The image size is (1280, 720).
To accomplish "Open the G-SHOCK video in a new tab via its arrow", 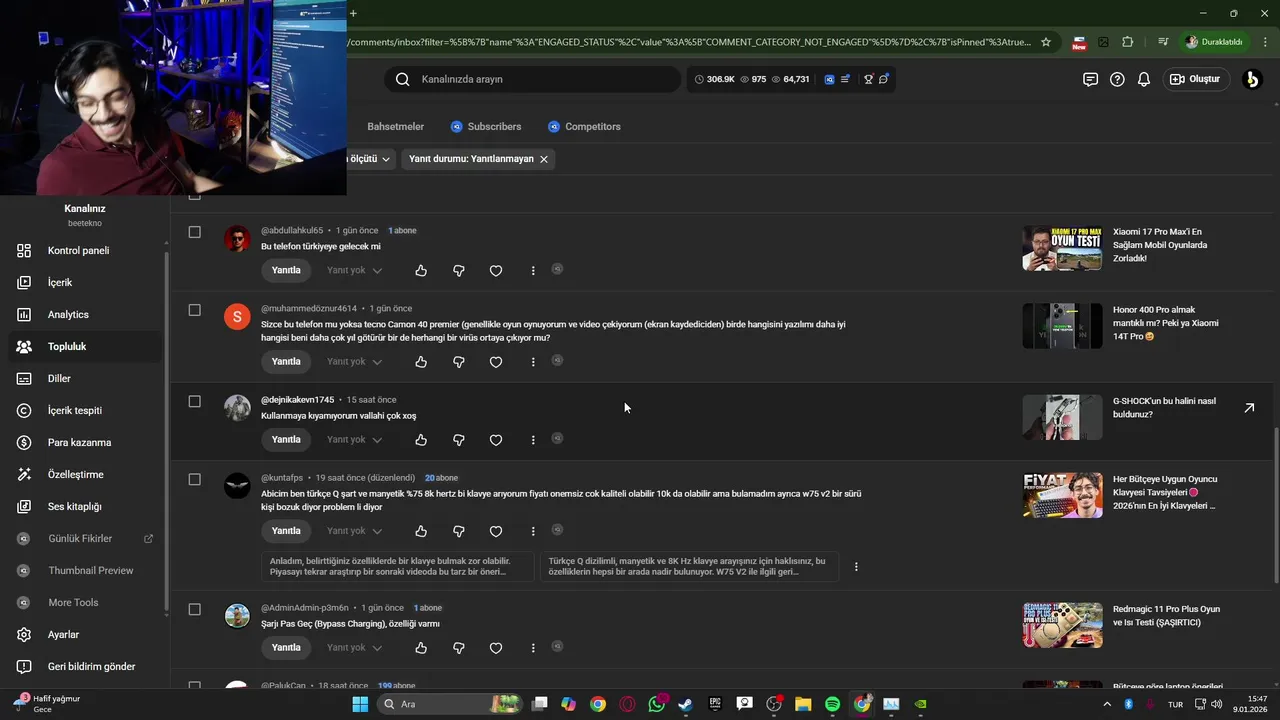I will [x=1249, y=408].
